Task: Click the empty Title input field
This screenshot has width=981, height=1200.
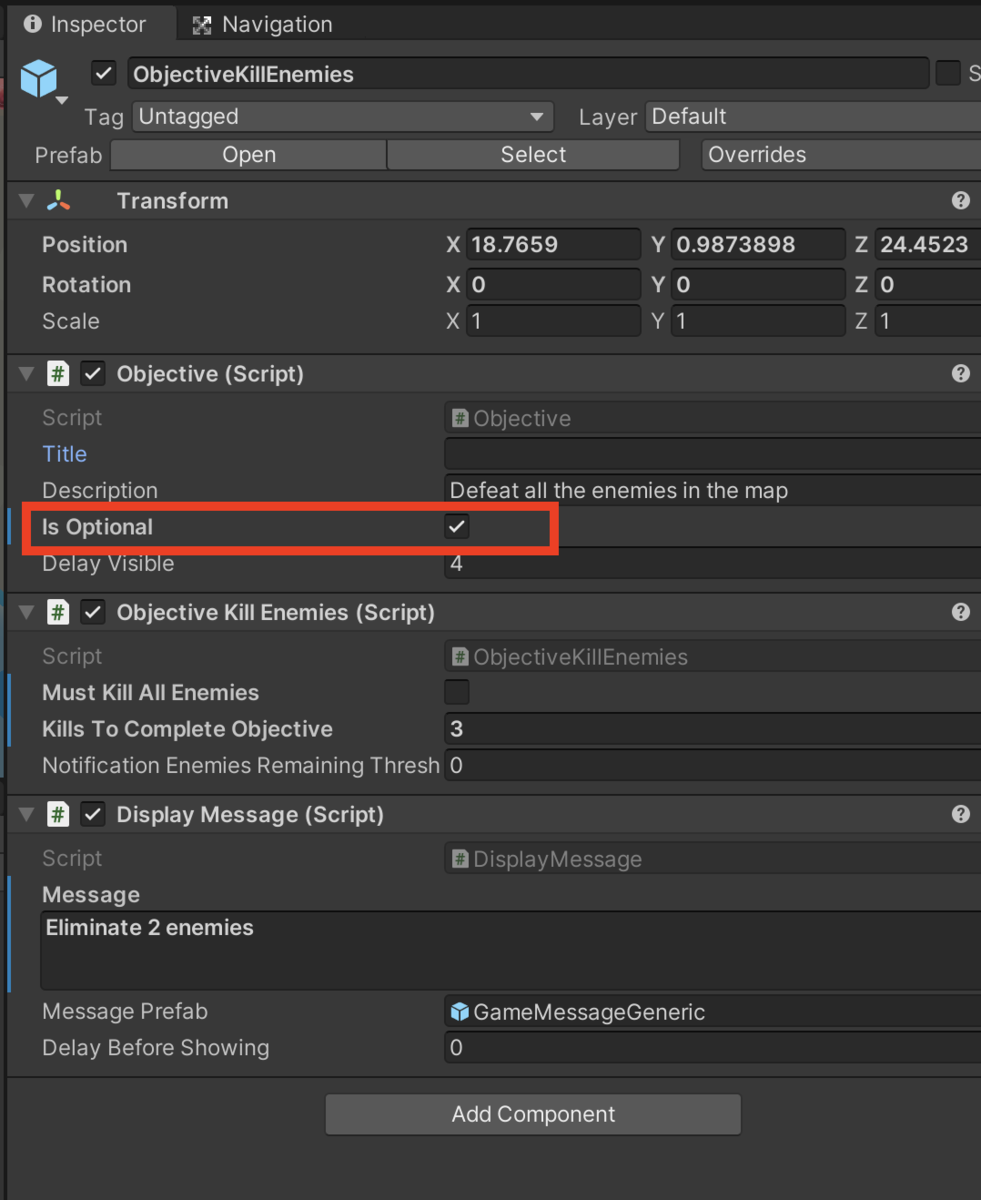Action: [712, 454]
